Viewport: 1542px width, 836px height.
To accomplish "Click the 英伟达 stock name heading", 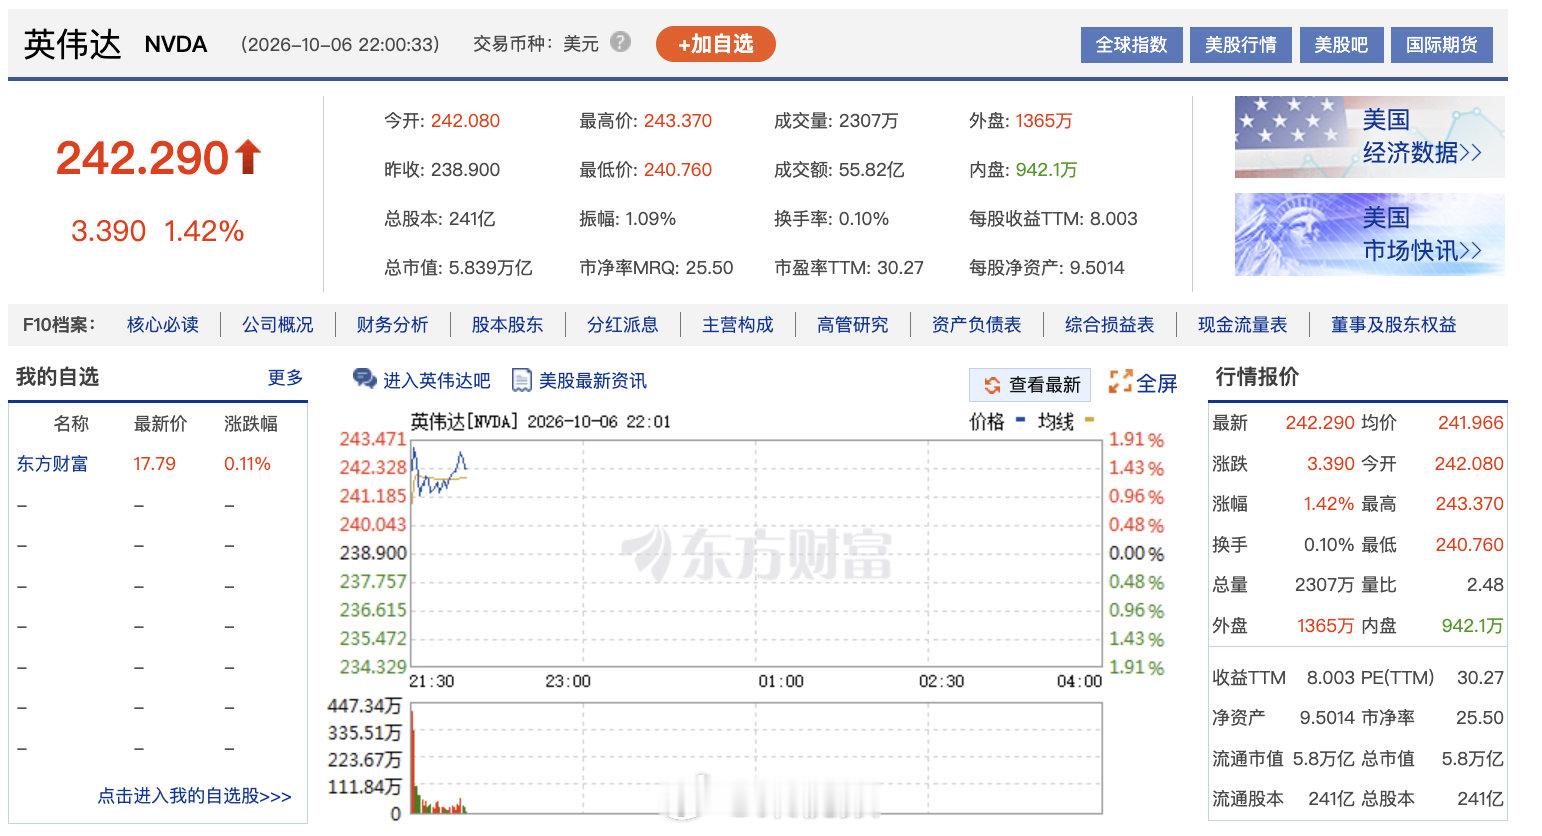I will click(72, 44).
